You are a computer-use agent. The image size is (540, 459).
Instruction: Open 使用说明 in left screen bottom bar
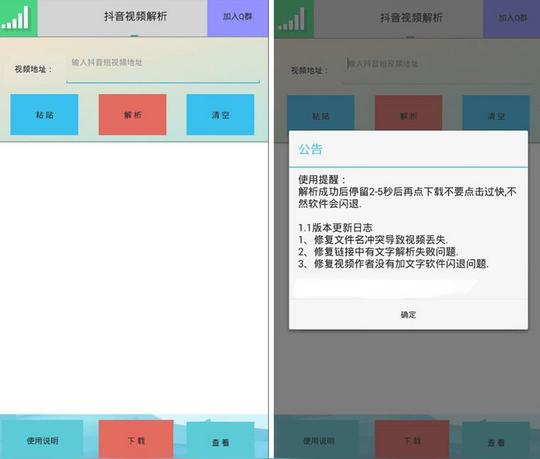[x=42, y=440]
